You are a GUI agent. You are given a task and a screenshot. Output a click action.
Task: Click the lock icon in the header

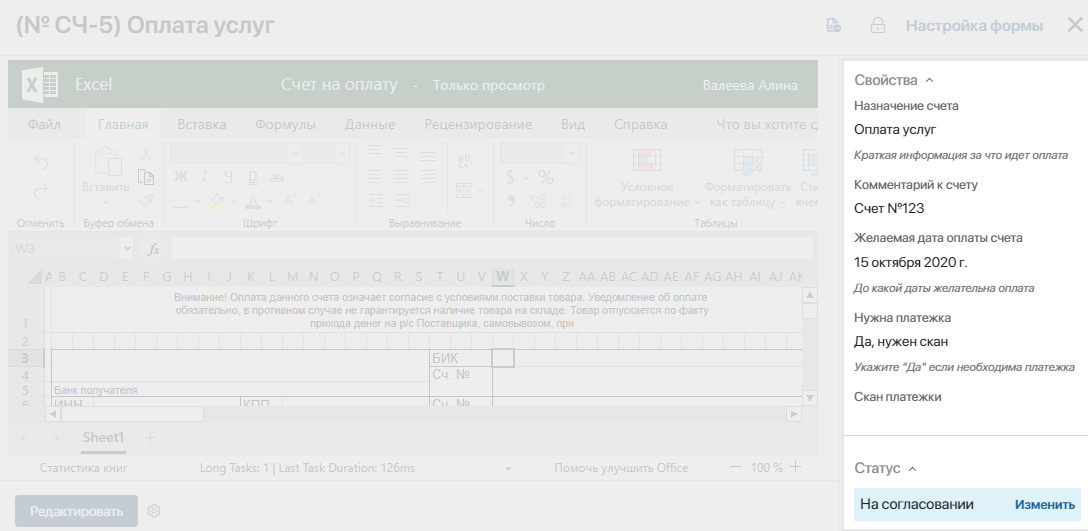click(878, 26)
